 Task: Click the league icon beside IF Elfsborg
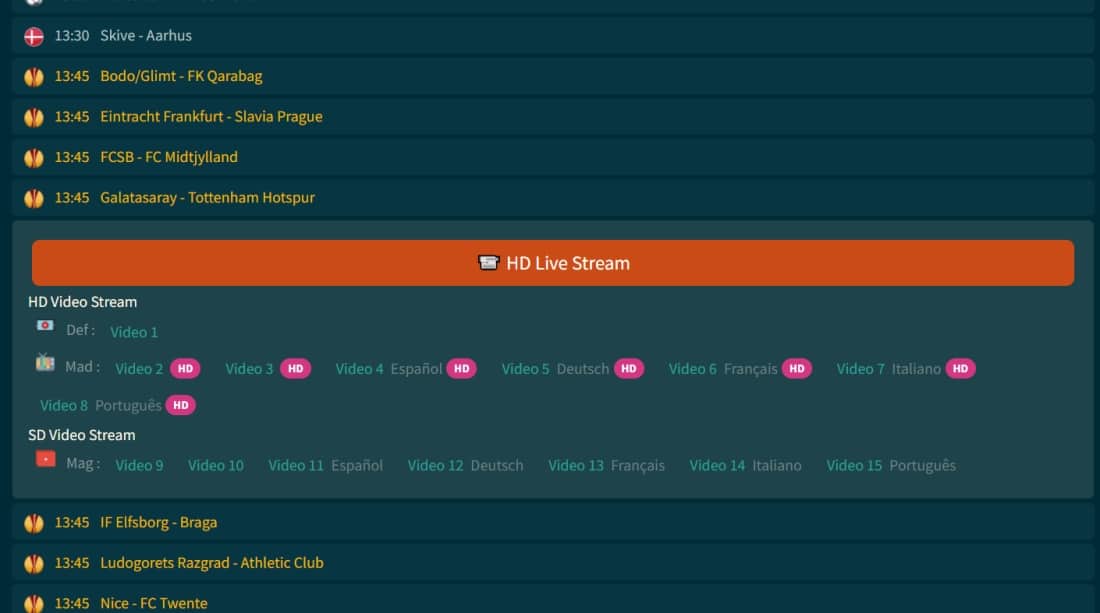(34, 523)
